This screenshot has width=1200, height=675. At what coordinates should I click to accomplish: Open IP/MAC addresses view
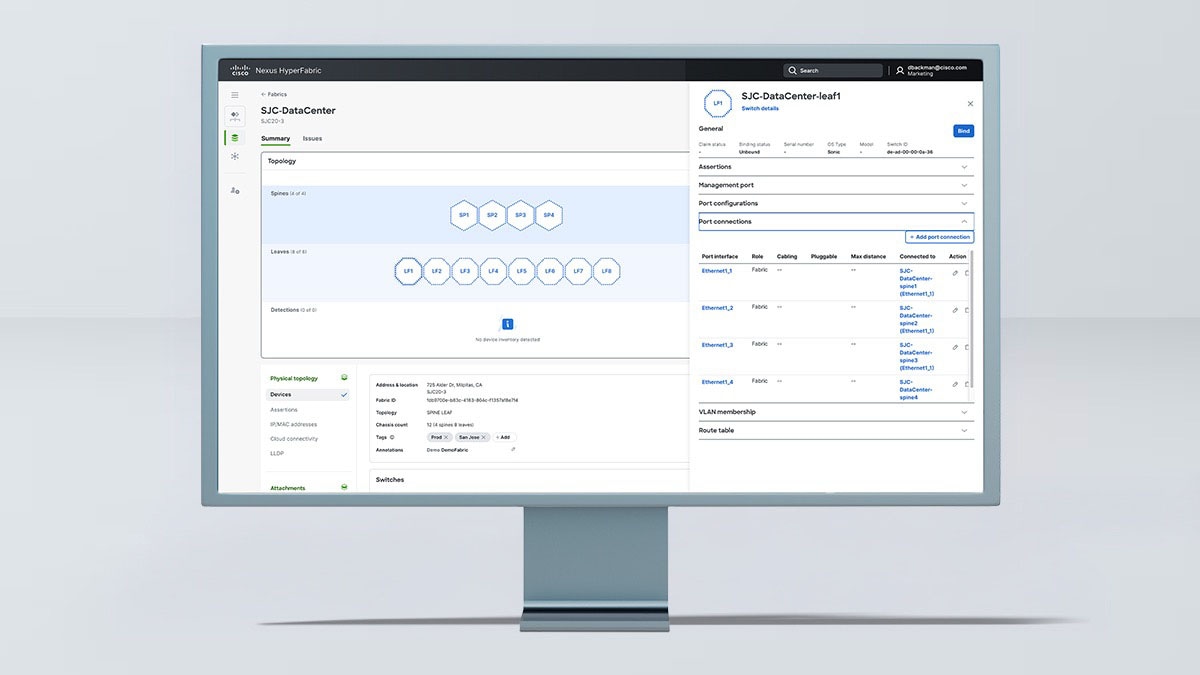pos(293,424)
